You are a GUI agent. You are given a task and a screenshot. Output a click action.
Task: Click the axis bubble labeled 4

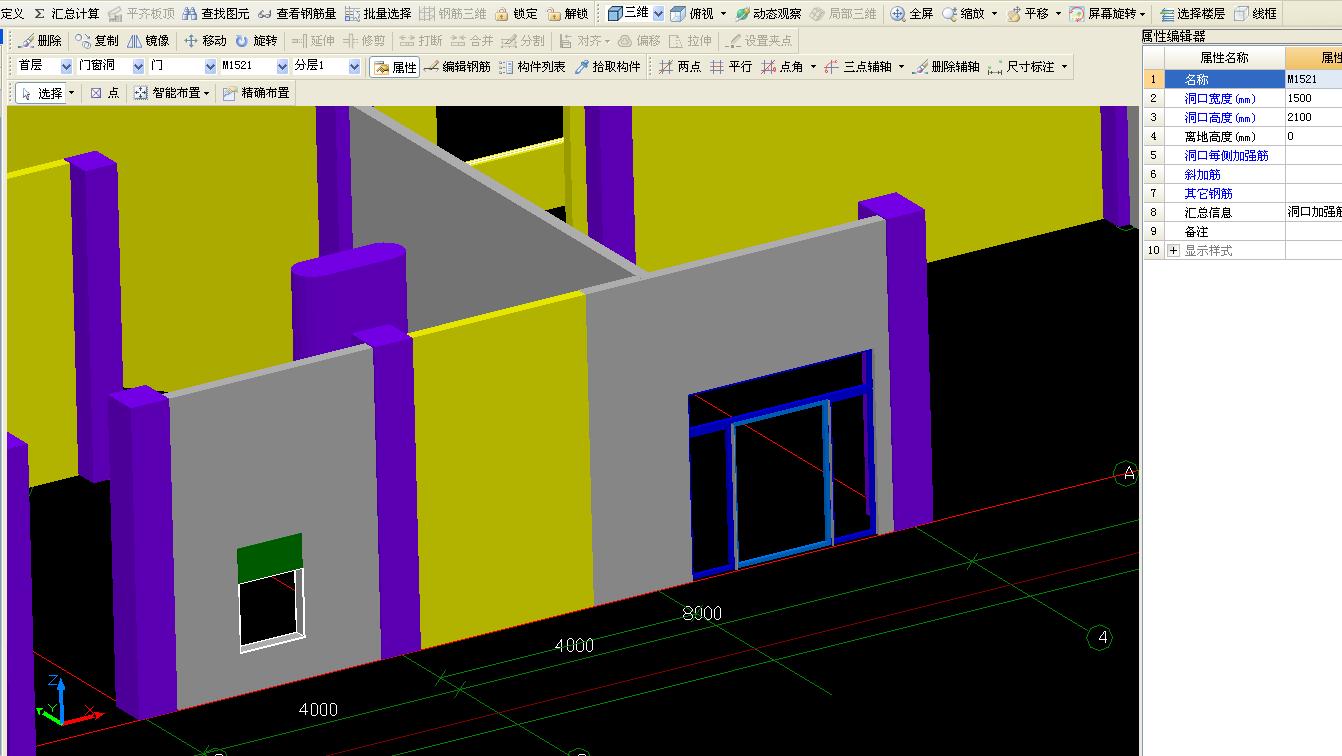(x=1102, y=637)
